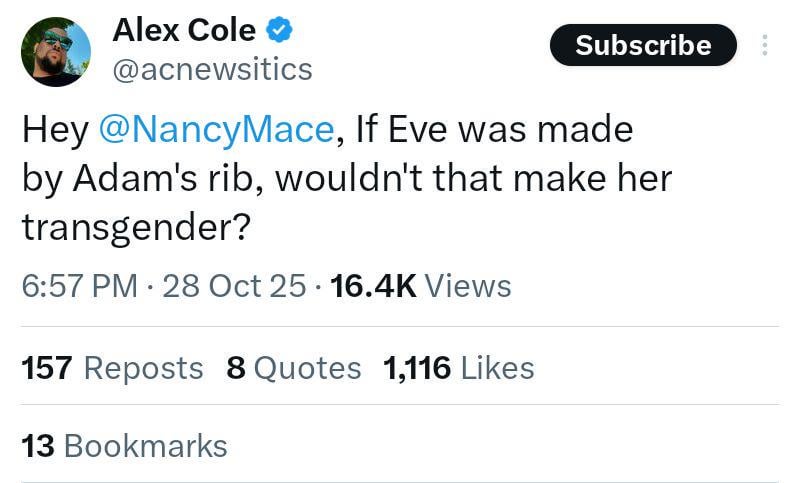Click the blue verified badge
Image resolution: width=800 pixels, height=483 pixels.
[279, 31]
